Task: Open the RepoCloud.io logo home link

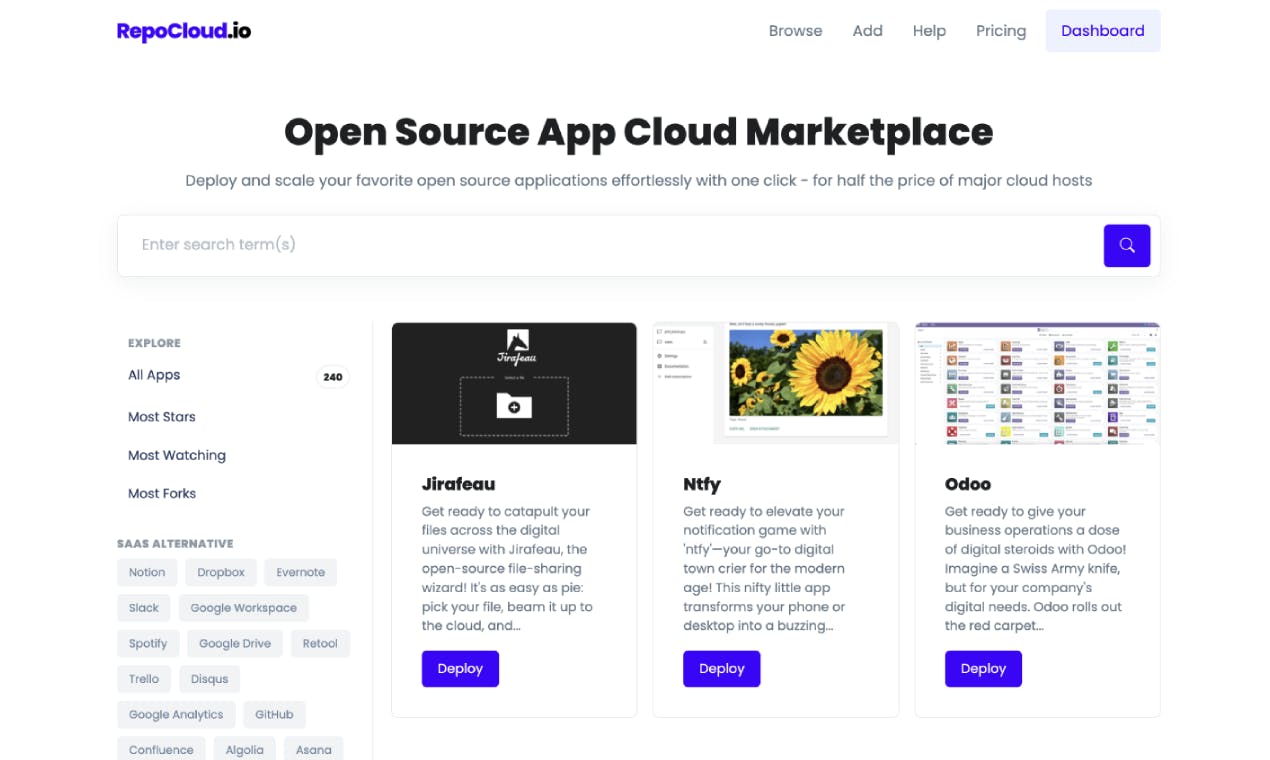Action: point(184,31)
